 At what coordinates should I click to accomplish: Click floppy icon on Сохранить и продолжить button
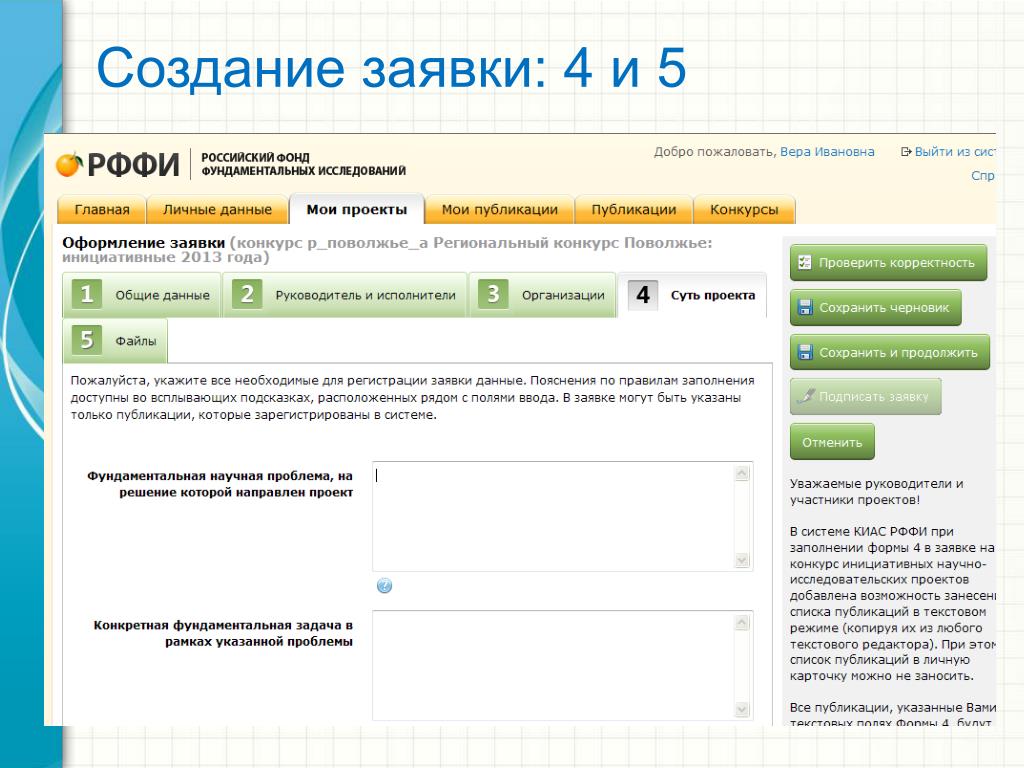(805, 353)
